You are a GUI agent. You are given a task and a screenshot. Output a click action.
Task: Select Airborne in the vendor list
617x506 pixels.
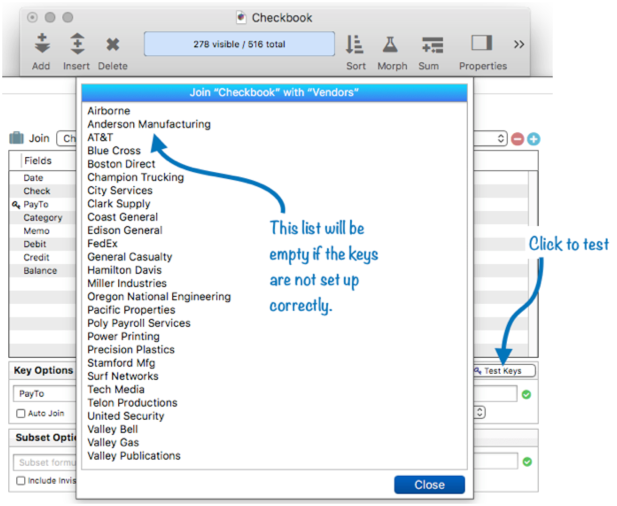click(109, 111)
